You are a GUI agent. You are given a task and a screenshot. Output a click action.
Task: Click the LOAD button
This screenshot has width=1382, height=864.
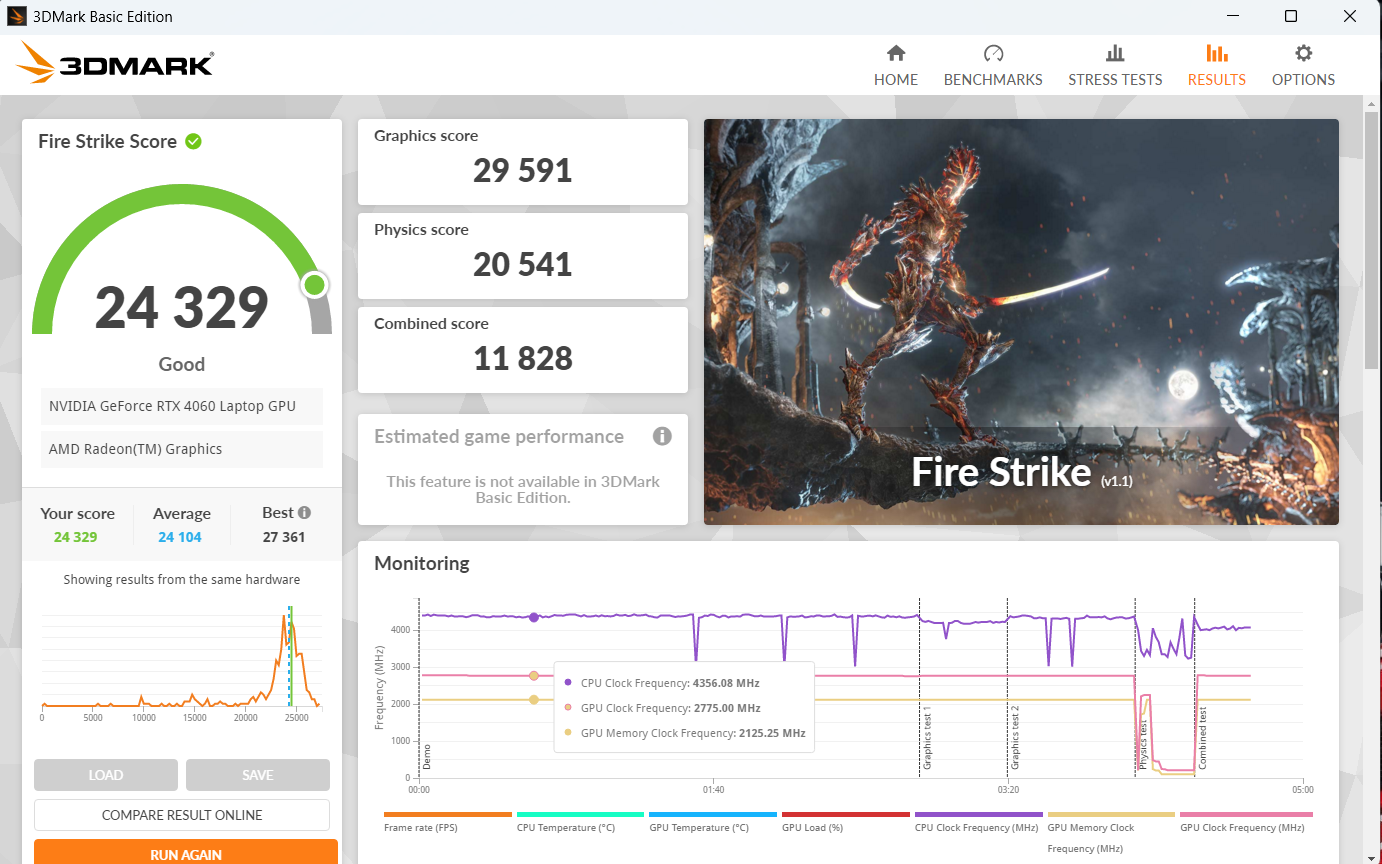coord(106,775)
